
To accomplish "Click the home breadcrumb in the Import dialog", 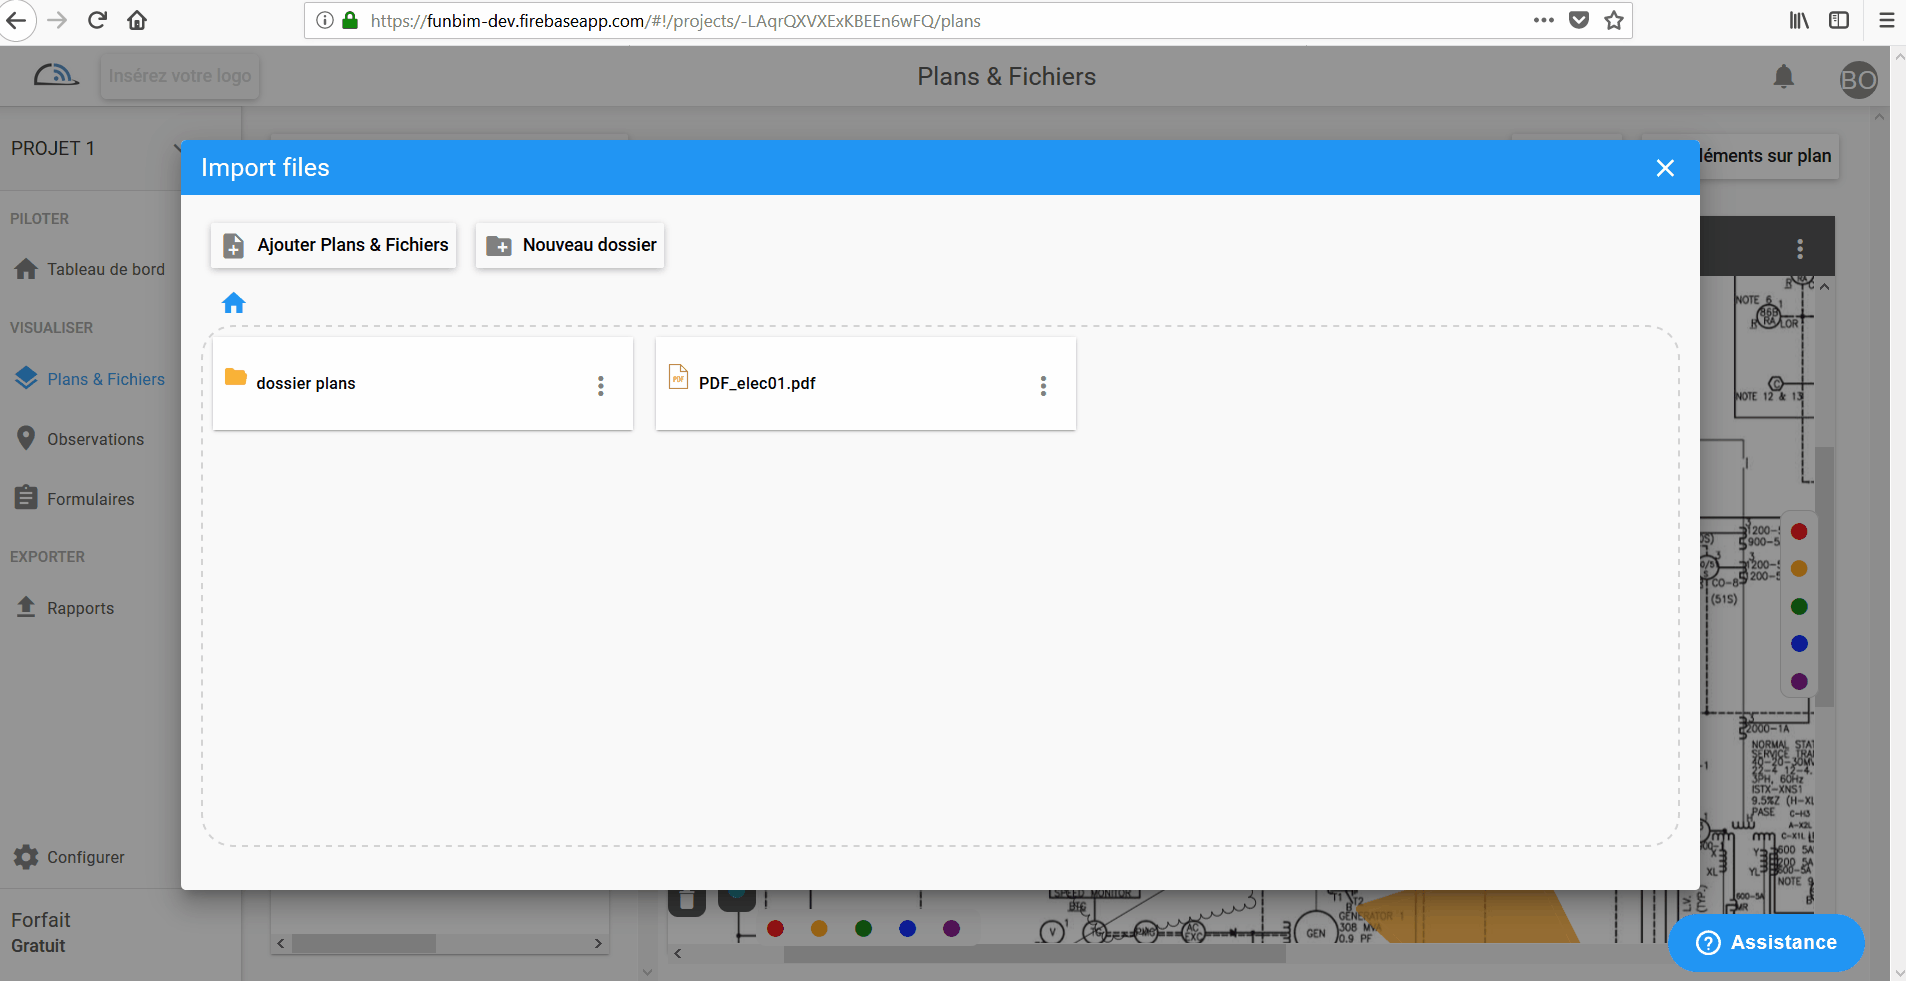I will tap(233, 302).
